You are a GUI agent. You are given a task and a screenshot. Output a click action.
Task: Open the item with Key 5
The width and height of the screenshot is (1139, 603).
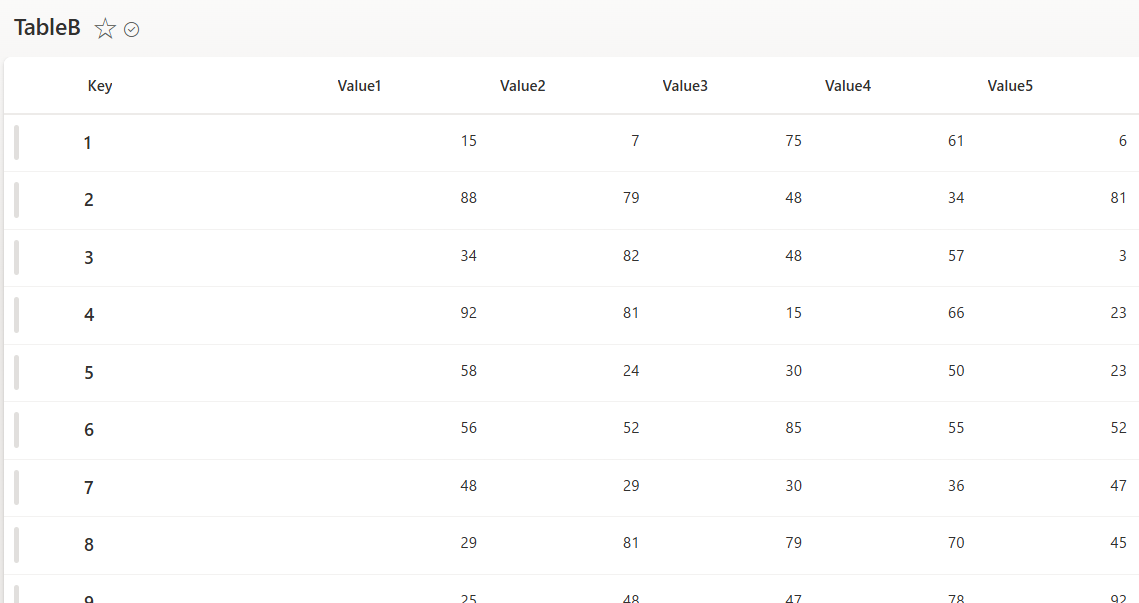tap(89, 373)
